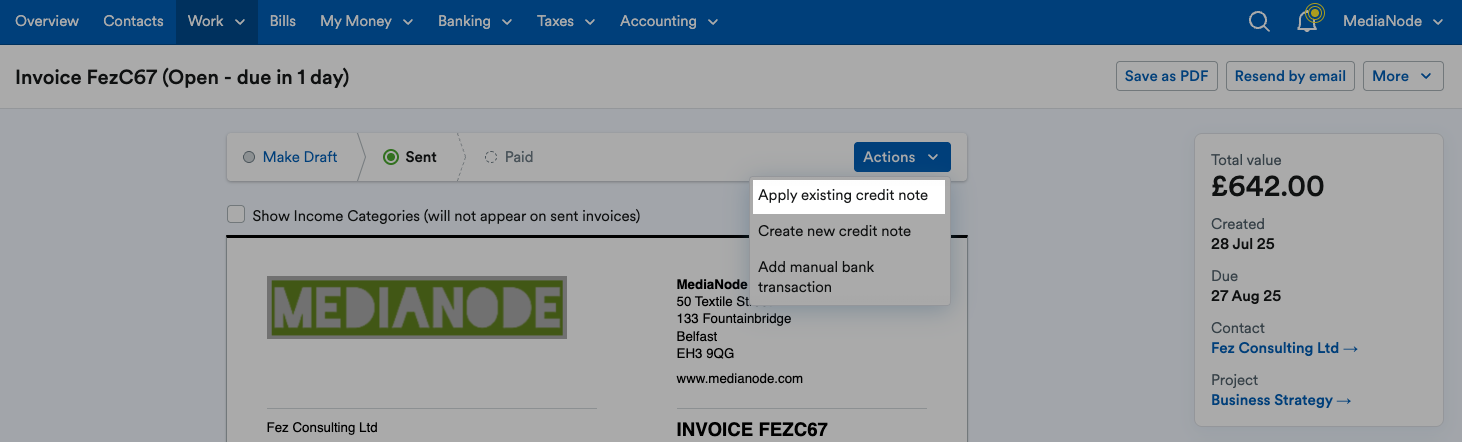This screenshot has height=442, width=1462.
Task: Click the INVOICE FEZC67 heading
Action: click(x=752, y=430)
